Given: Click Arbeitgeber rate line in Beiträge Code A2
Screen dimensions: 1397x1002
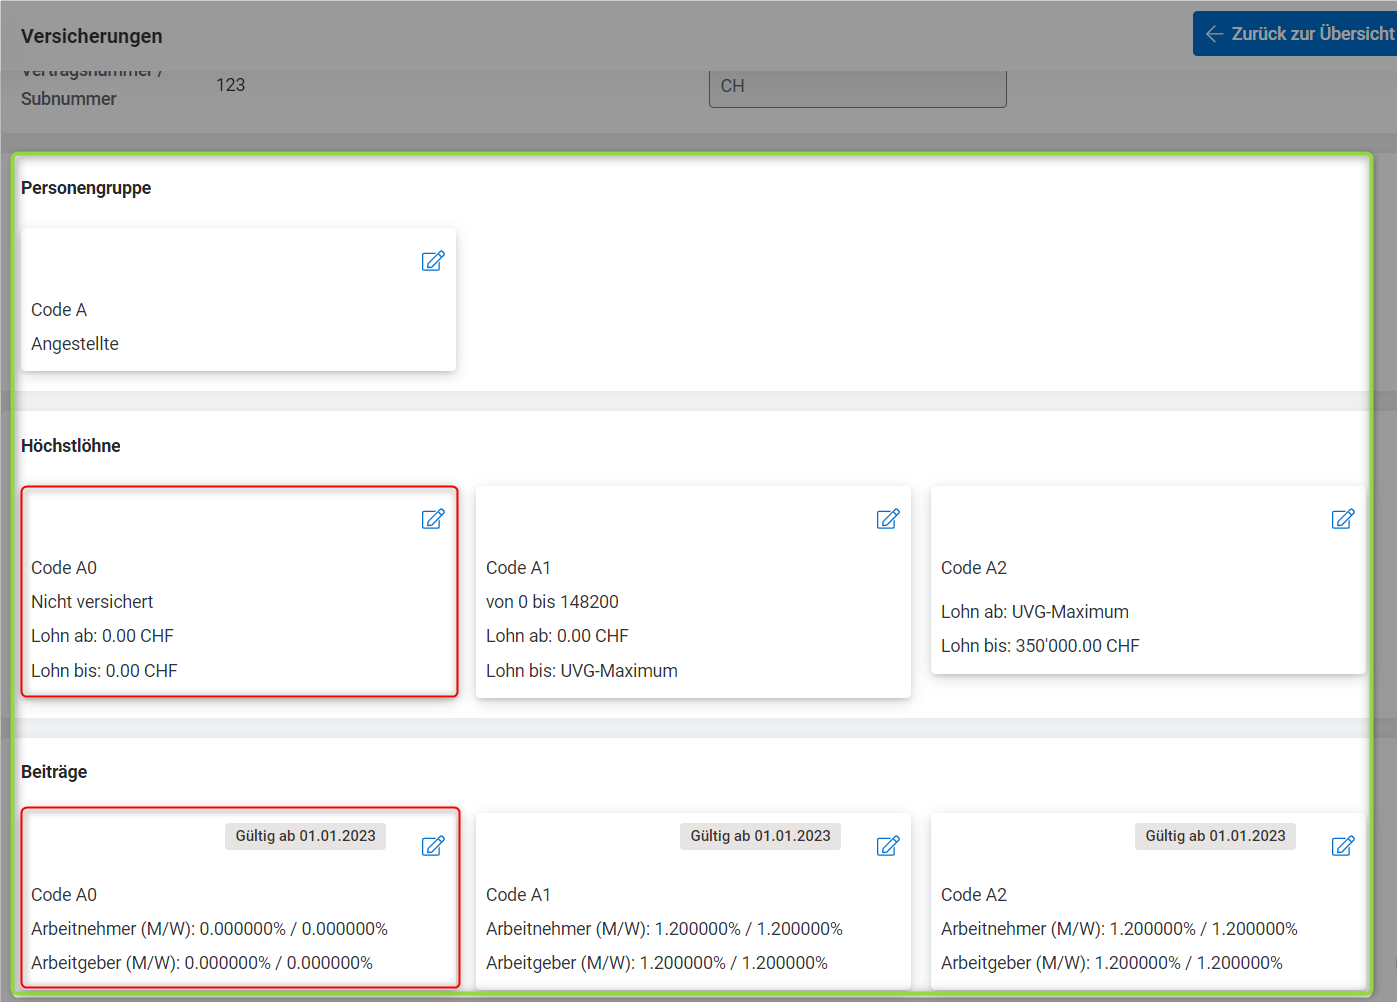Looking at the screenshot, I should 1111,963.
